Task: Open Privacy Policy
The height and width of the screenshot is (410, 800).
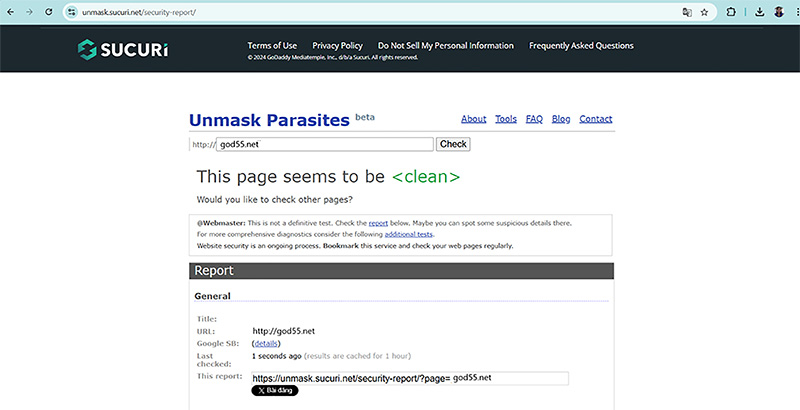Action: [337, 45]
